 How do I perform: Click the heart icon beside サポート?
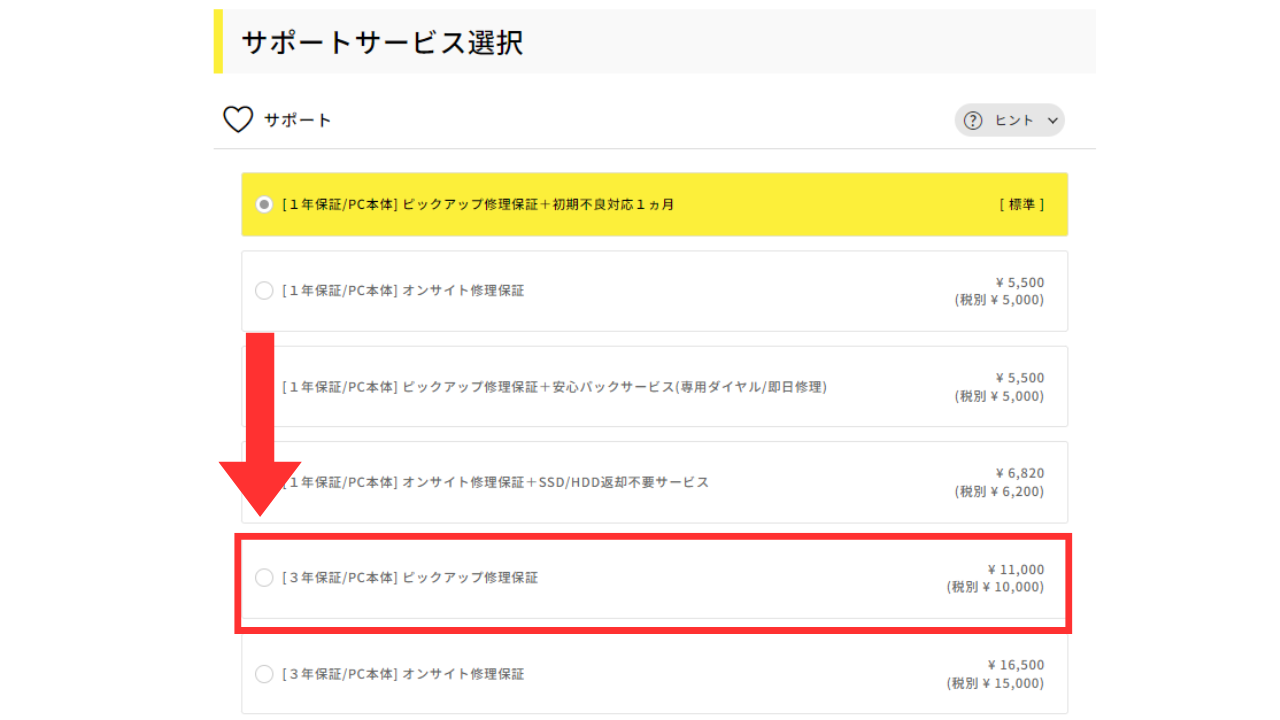[x=238, y=120]
